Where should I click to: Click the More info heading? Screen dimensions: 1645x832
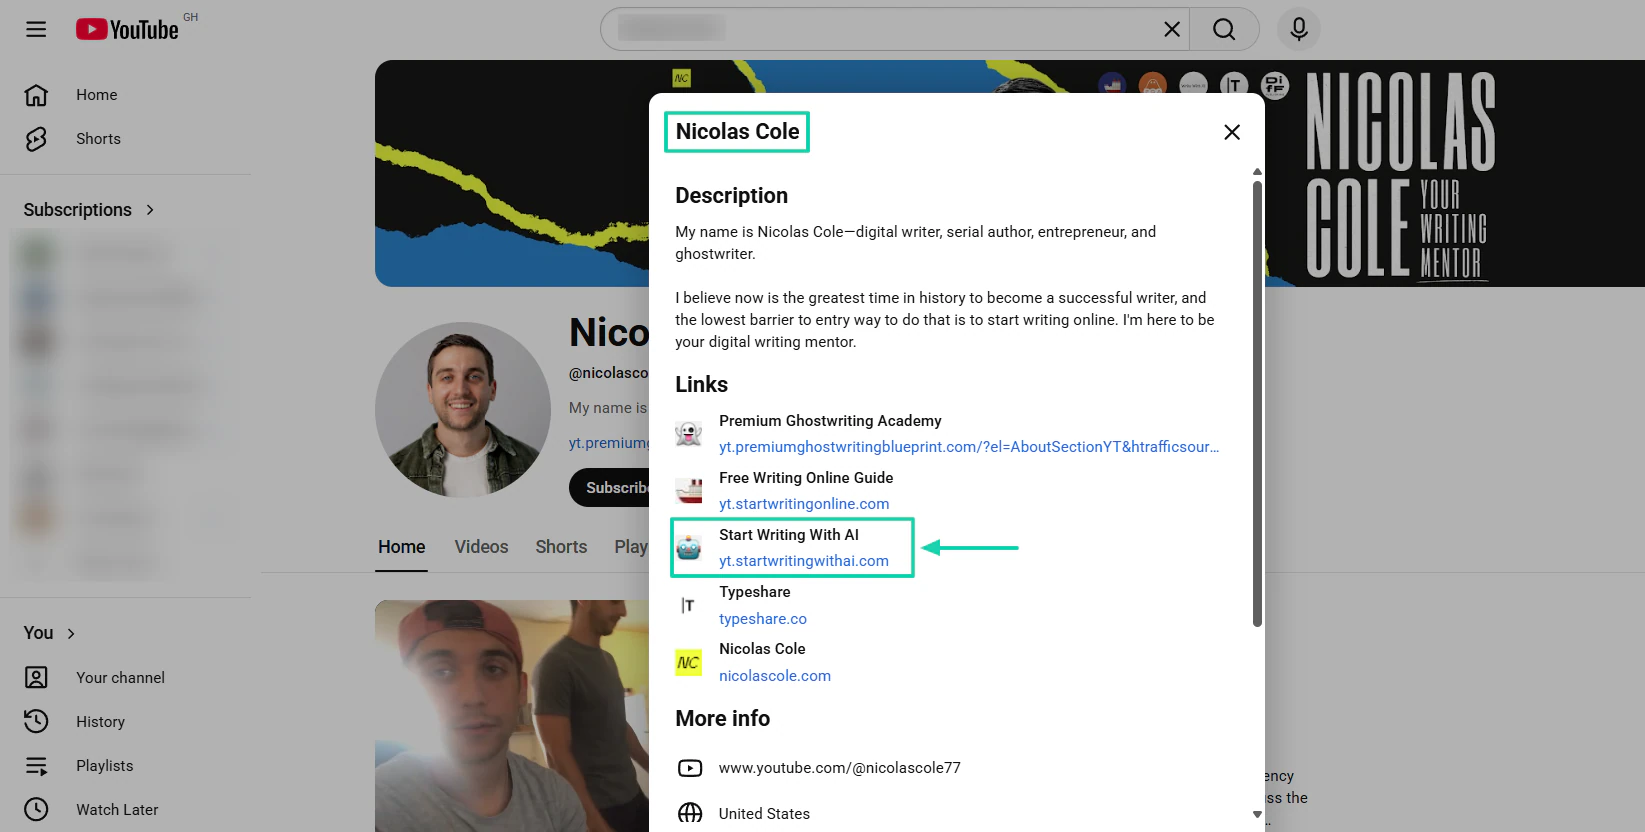pos(722,719)
